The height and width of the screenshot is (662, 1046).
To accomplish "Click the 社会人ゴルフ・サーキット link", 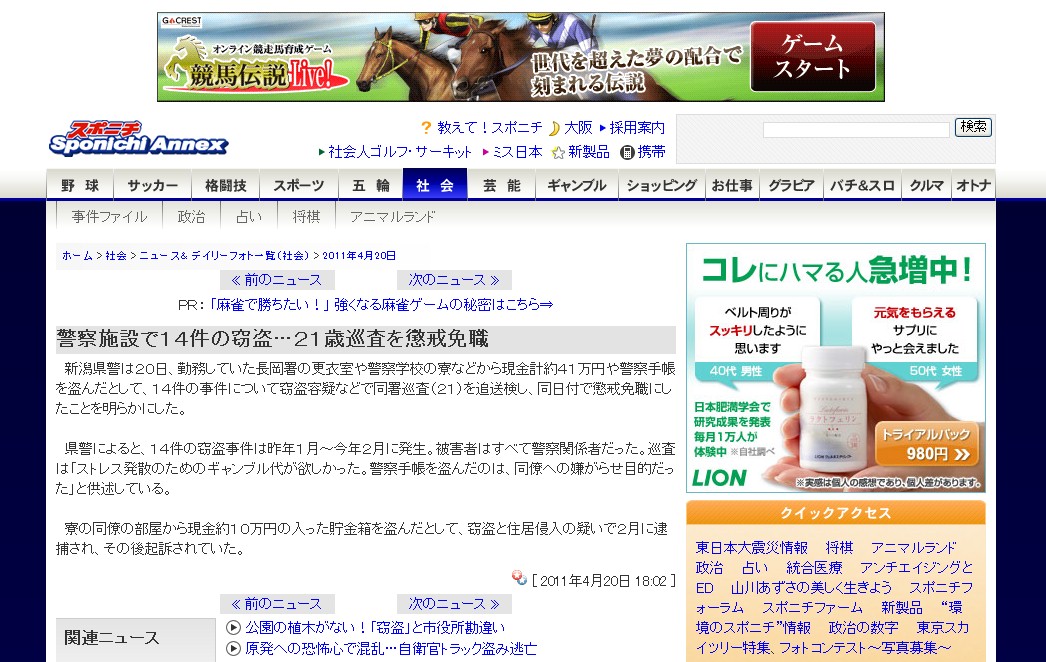I will coord(400,152).
